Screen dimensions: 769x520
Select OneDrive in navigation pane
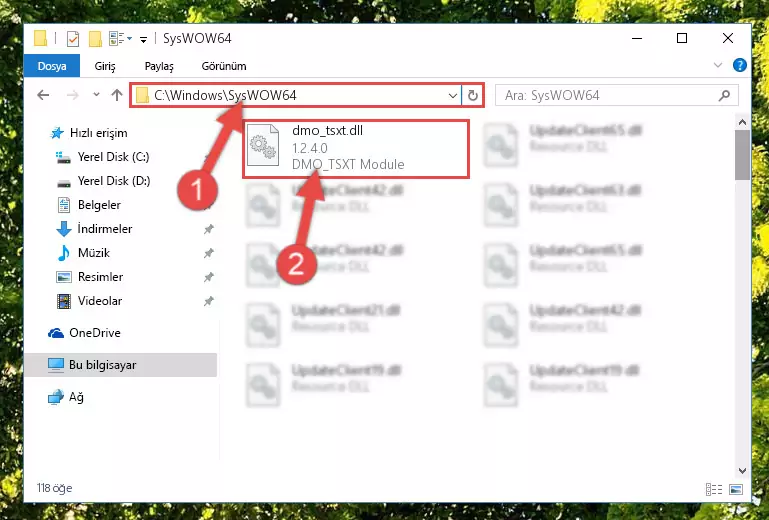84,333
